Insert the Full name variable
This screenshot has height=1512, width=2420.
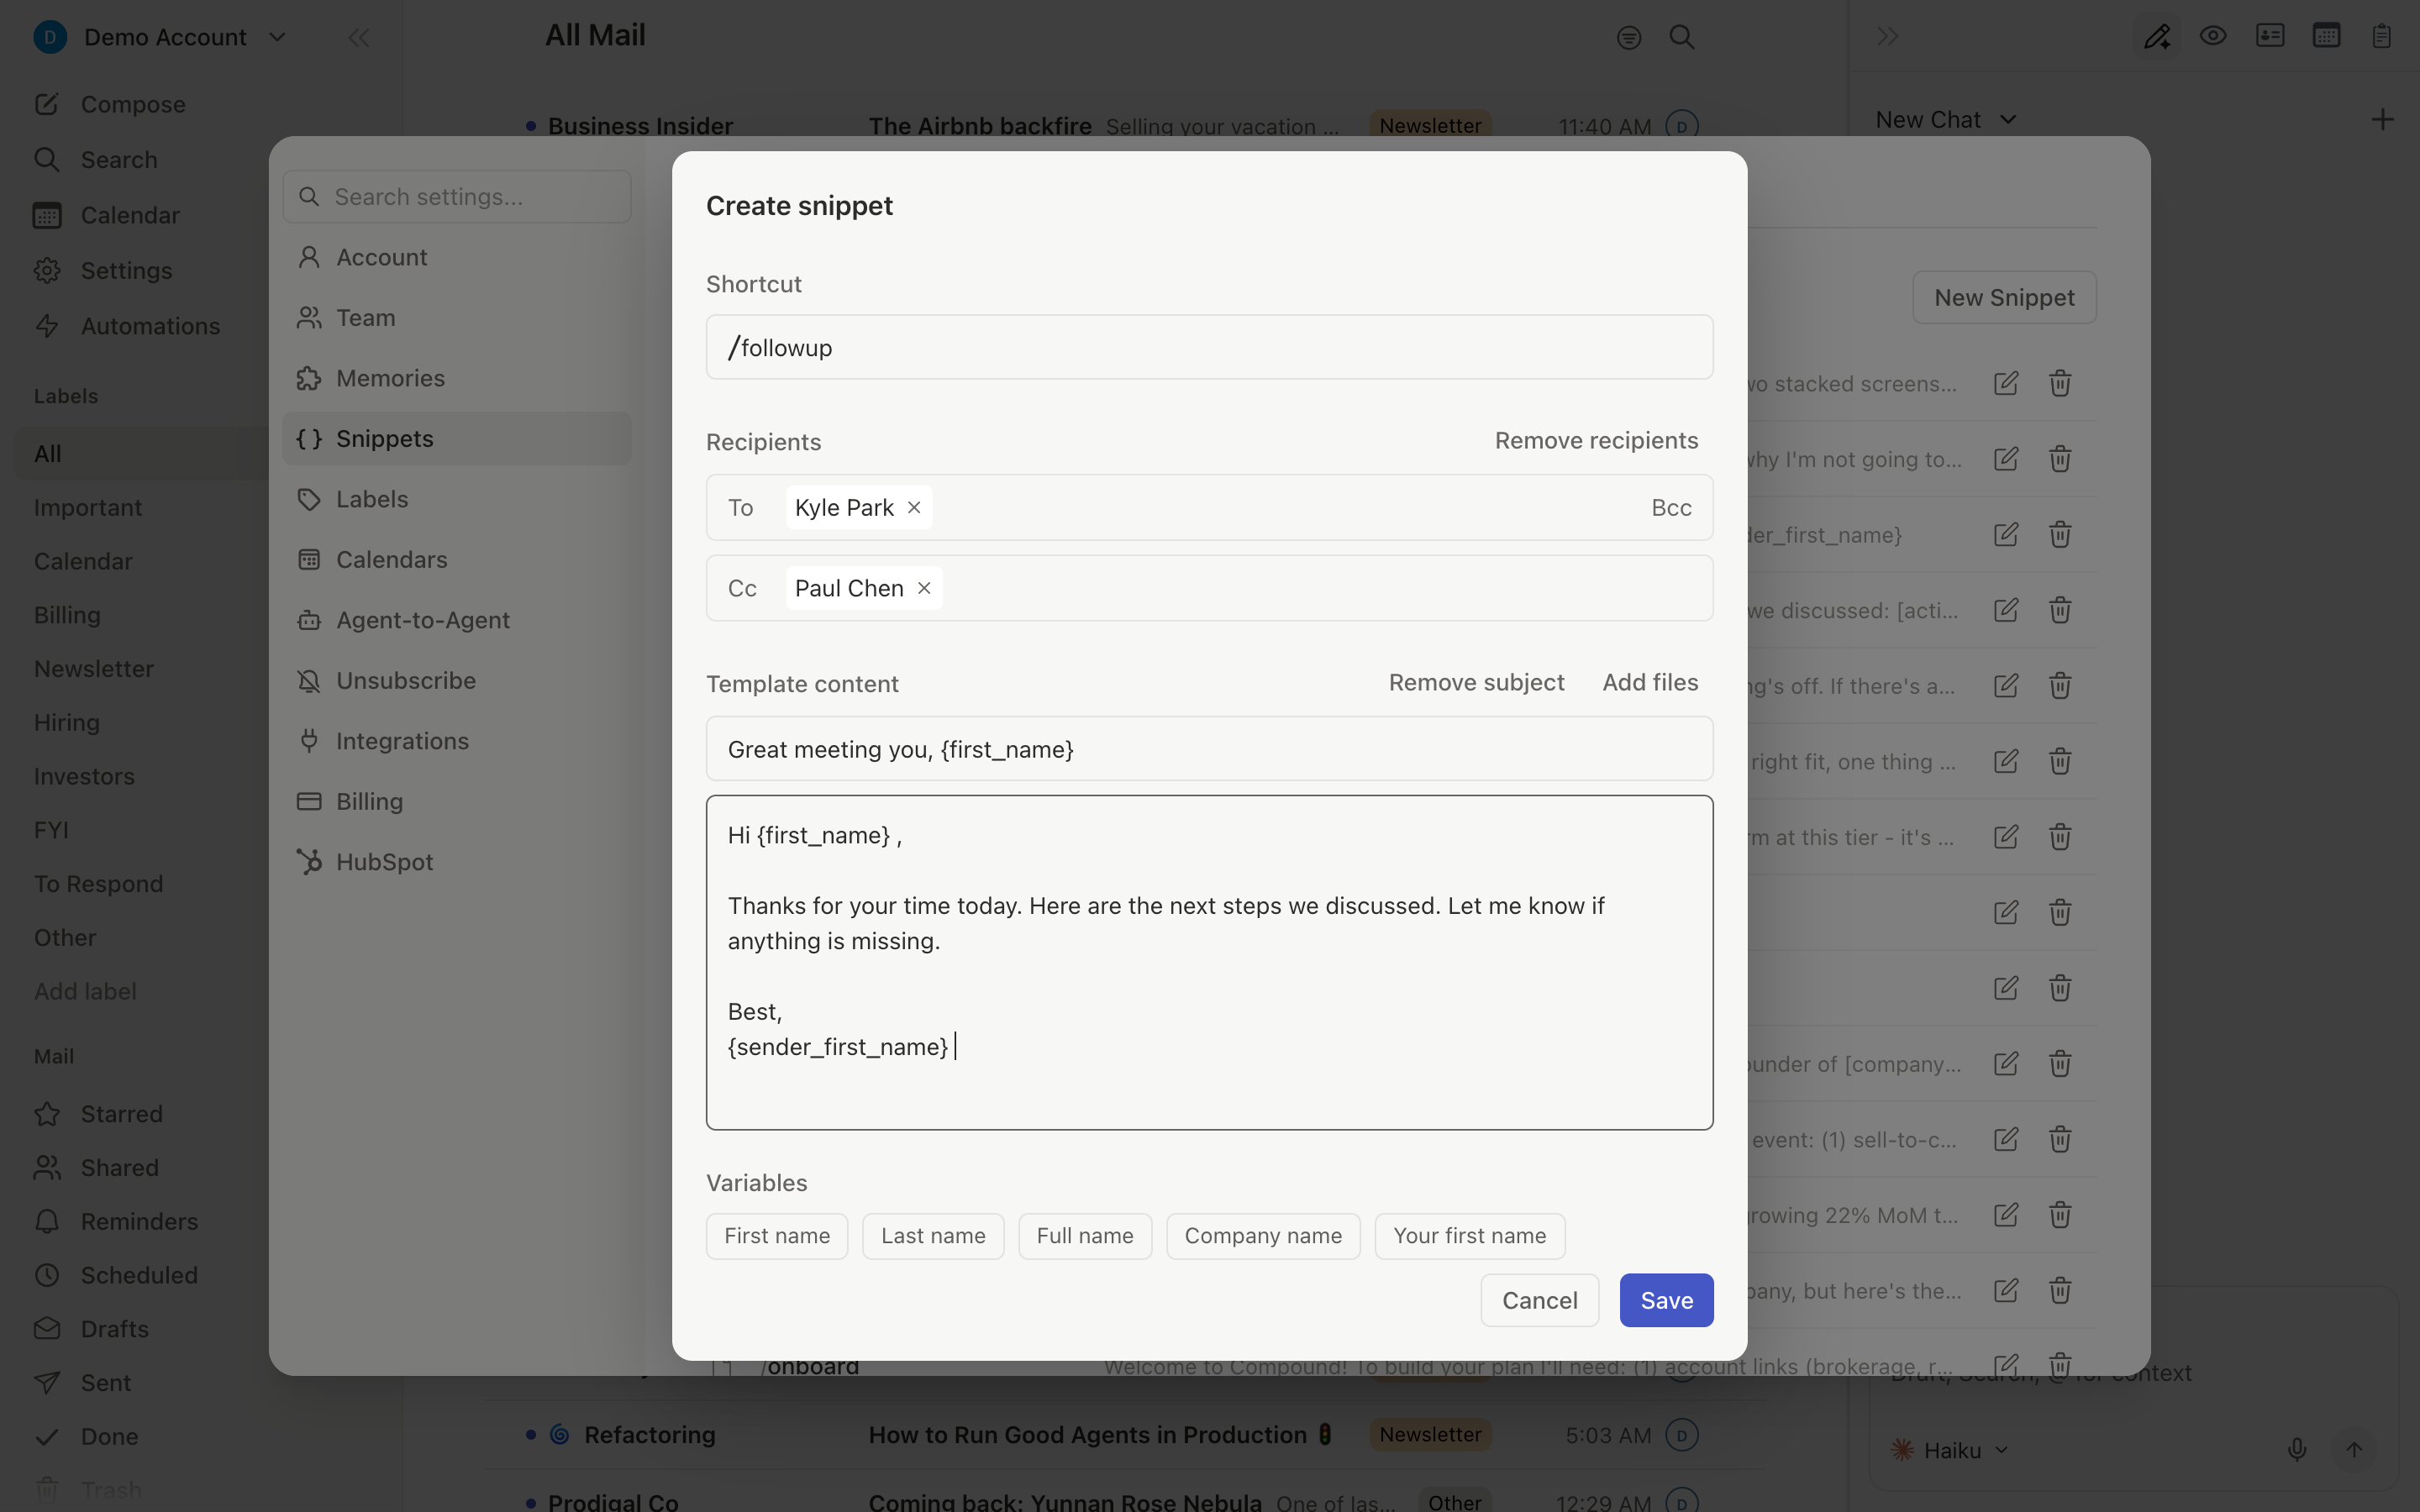coord(1085,1236)
